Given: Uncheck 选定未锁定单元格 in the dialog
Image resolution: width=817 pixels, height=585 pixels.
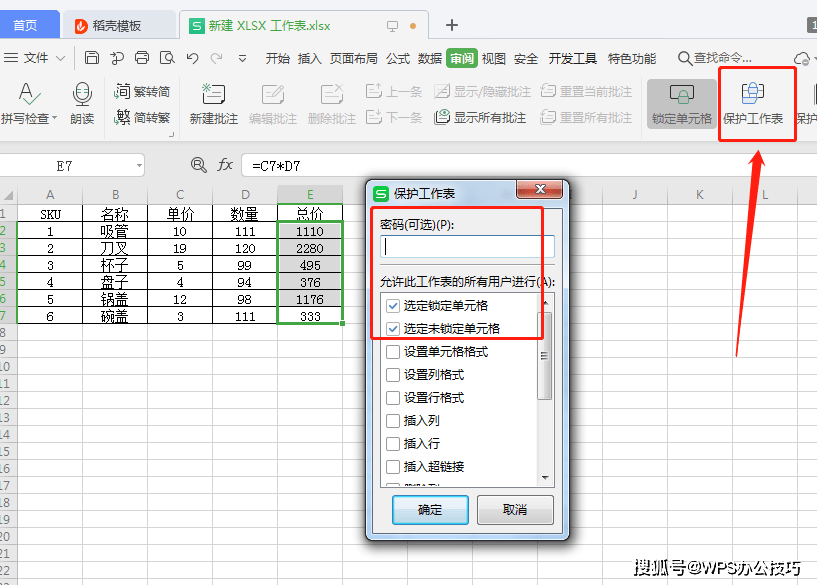Looking at the screenshot, I should [394, 328].
